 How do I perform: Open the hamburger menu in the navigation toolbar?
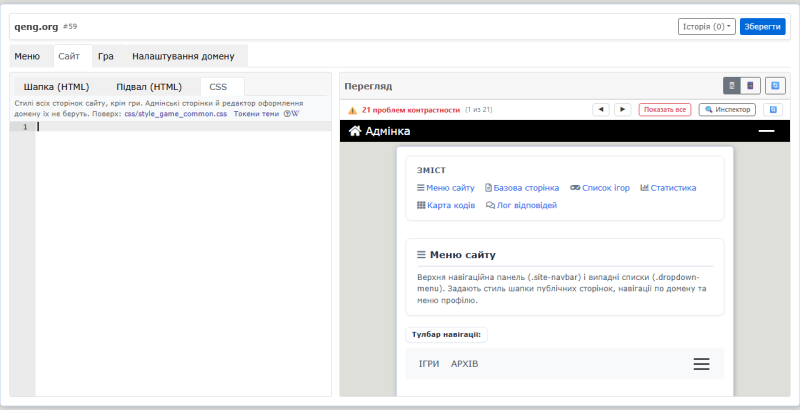[701, 364]
